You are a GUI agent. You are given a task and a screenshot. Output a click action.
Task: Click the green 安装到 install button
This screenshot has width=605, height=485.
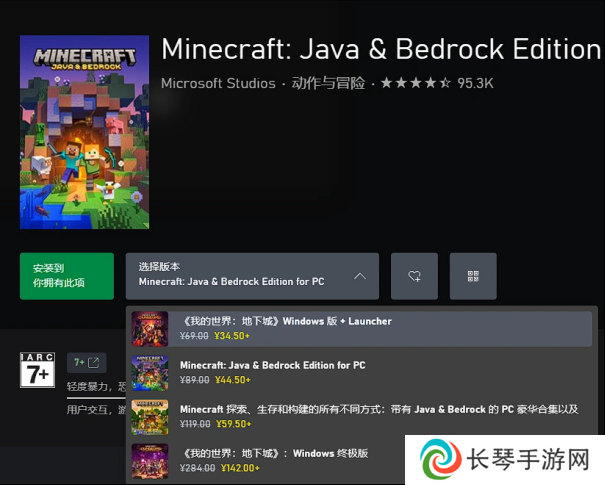click(67, 276)
